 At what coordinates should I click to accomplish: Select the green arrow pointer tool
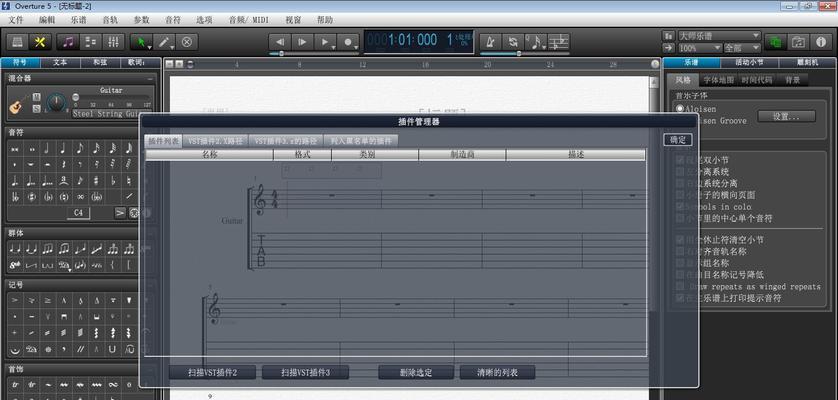pyautogui.click(x=141, y=42)
